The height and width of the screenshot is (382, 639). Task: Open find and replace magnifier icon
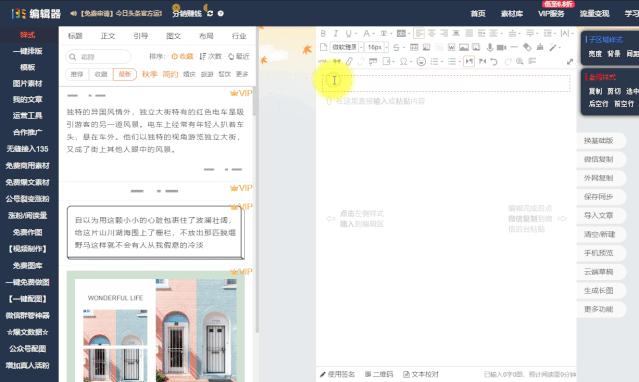coord(520,61)
